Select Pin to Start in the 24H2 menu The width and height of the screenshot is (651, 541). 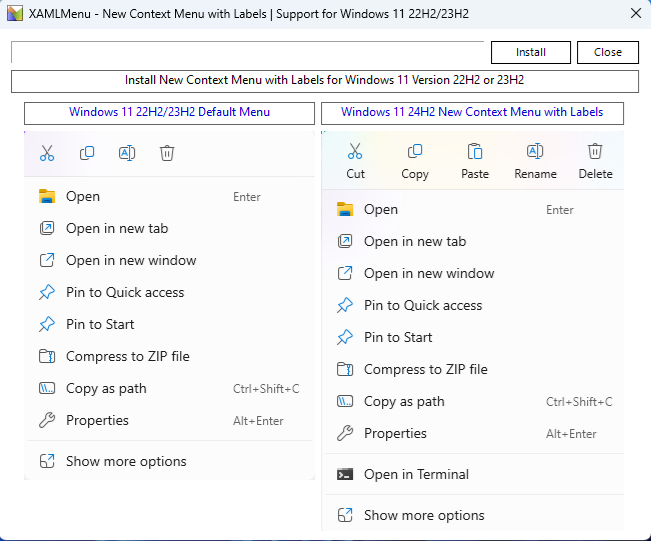coord(474,337)
